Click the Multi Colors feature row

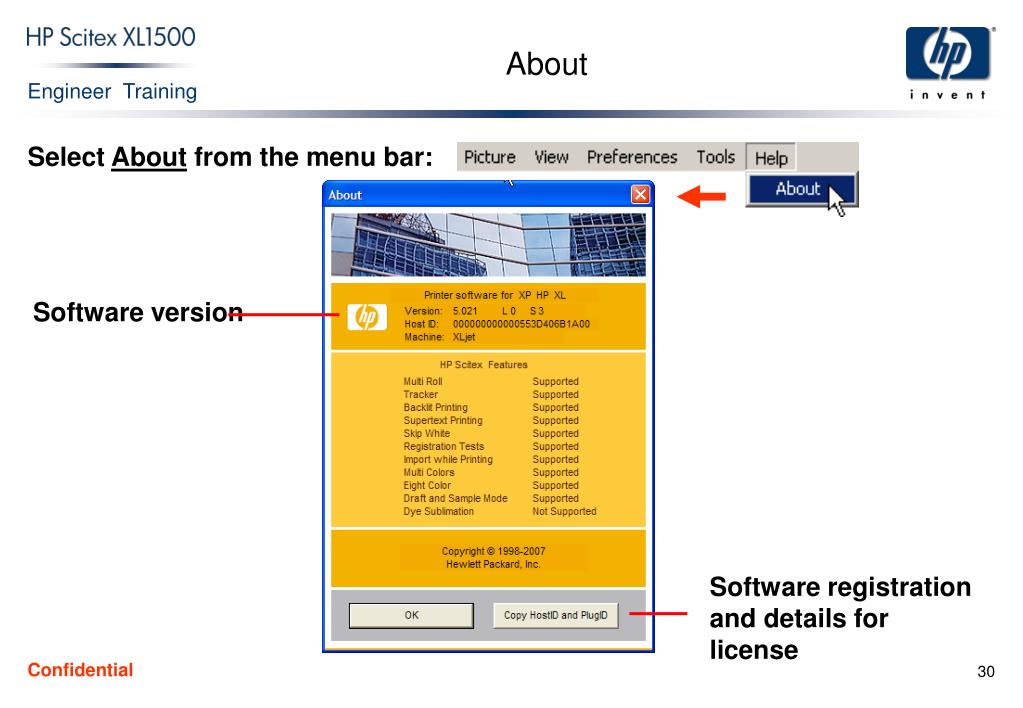(491, 473)
